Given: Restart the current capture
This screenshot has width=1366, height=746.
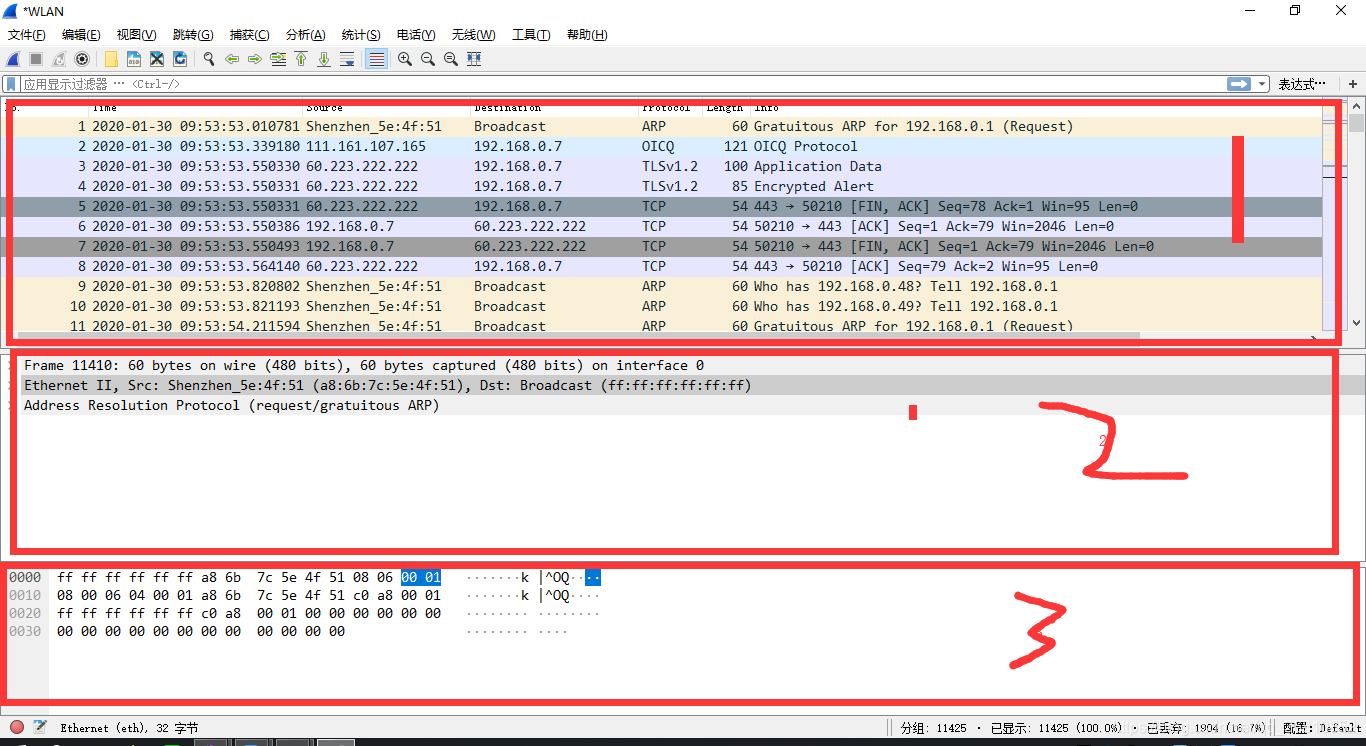Looking at the screenshot, I should coord(59,59).
